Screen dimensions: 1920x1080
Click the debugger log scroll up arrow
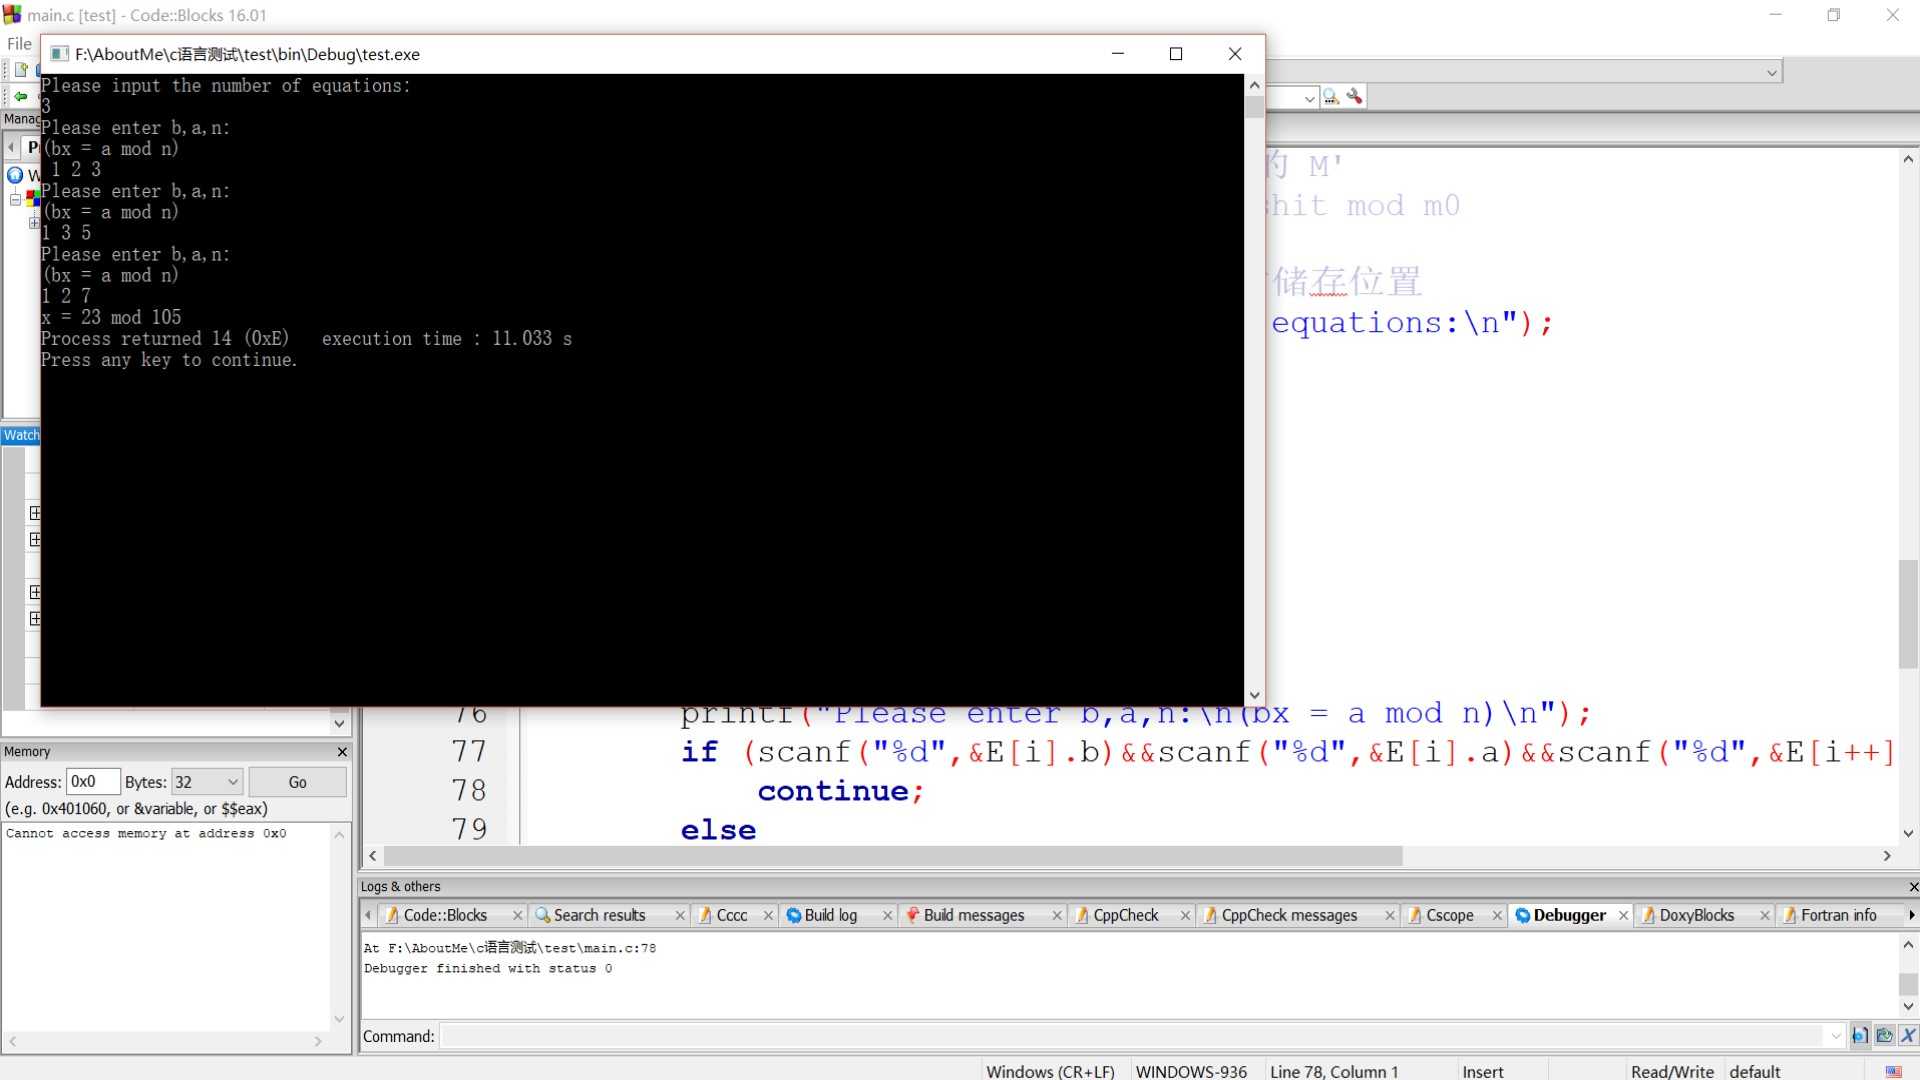click(x=1908, y=944)
